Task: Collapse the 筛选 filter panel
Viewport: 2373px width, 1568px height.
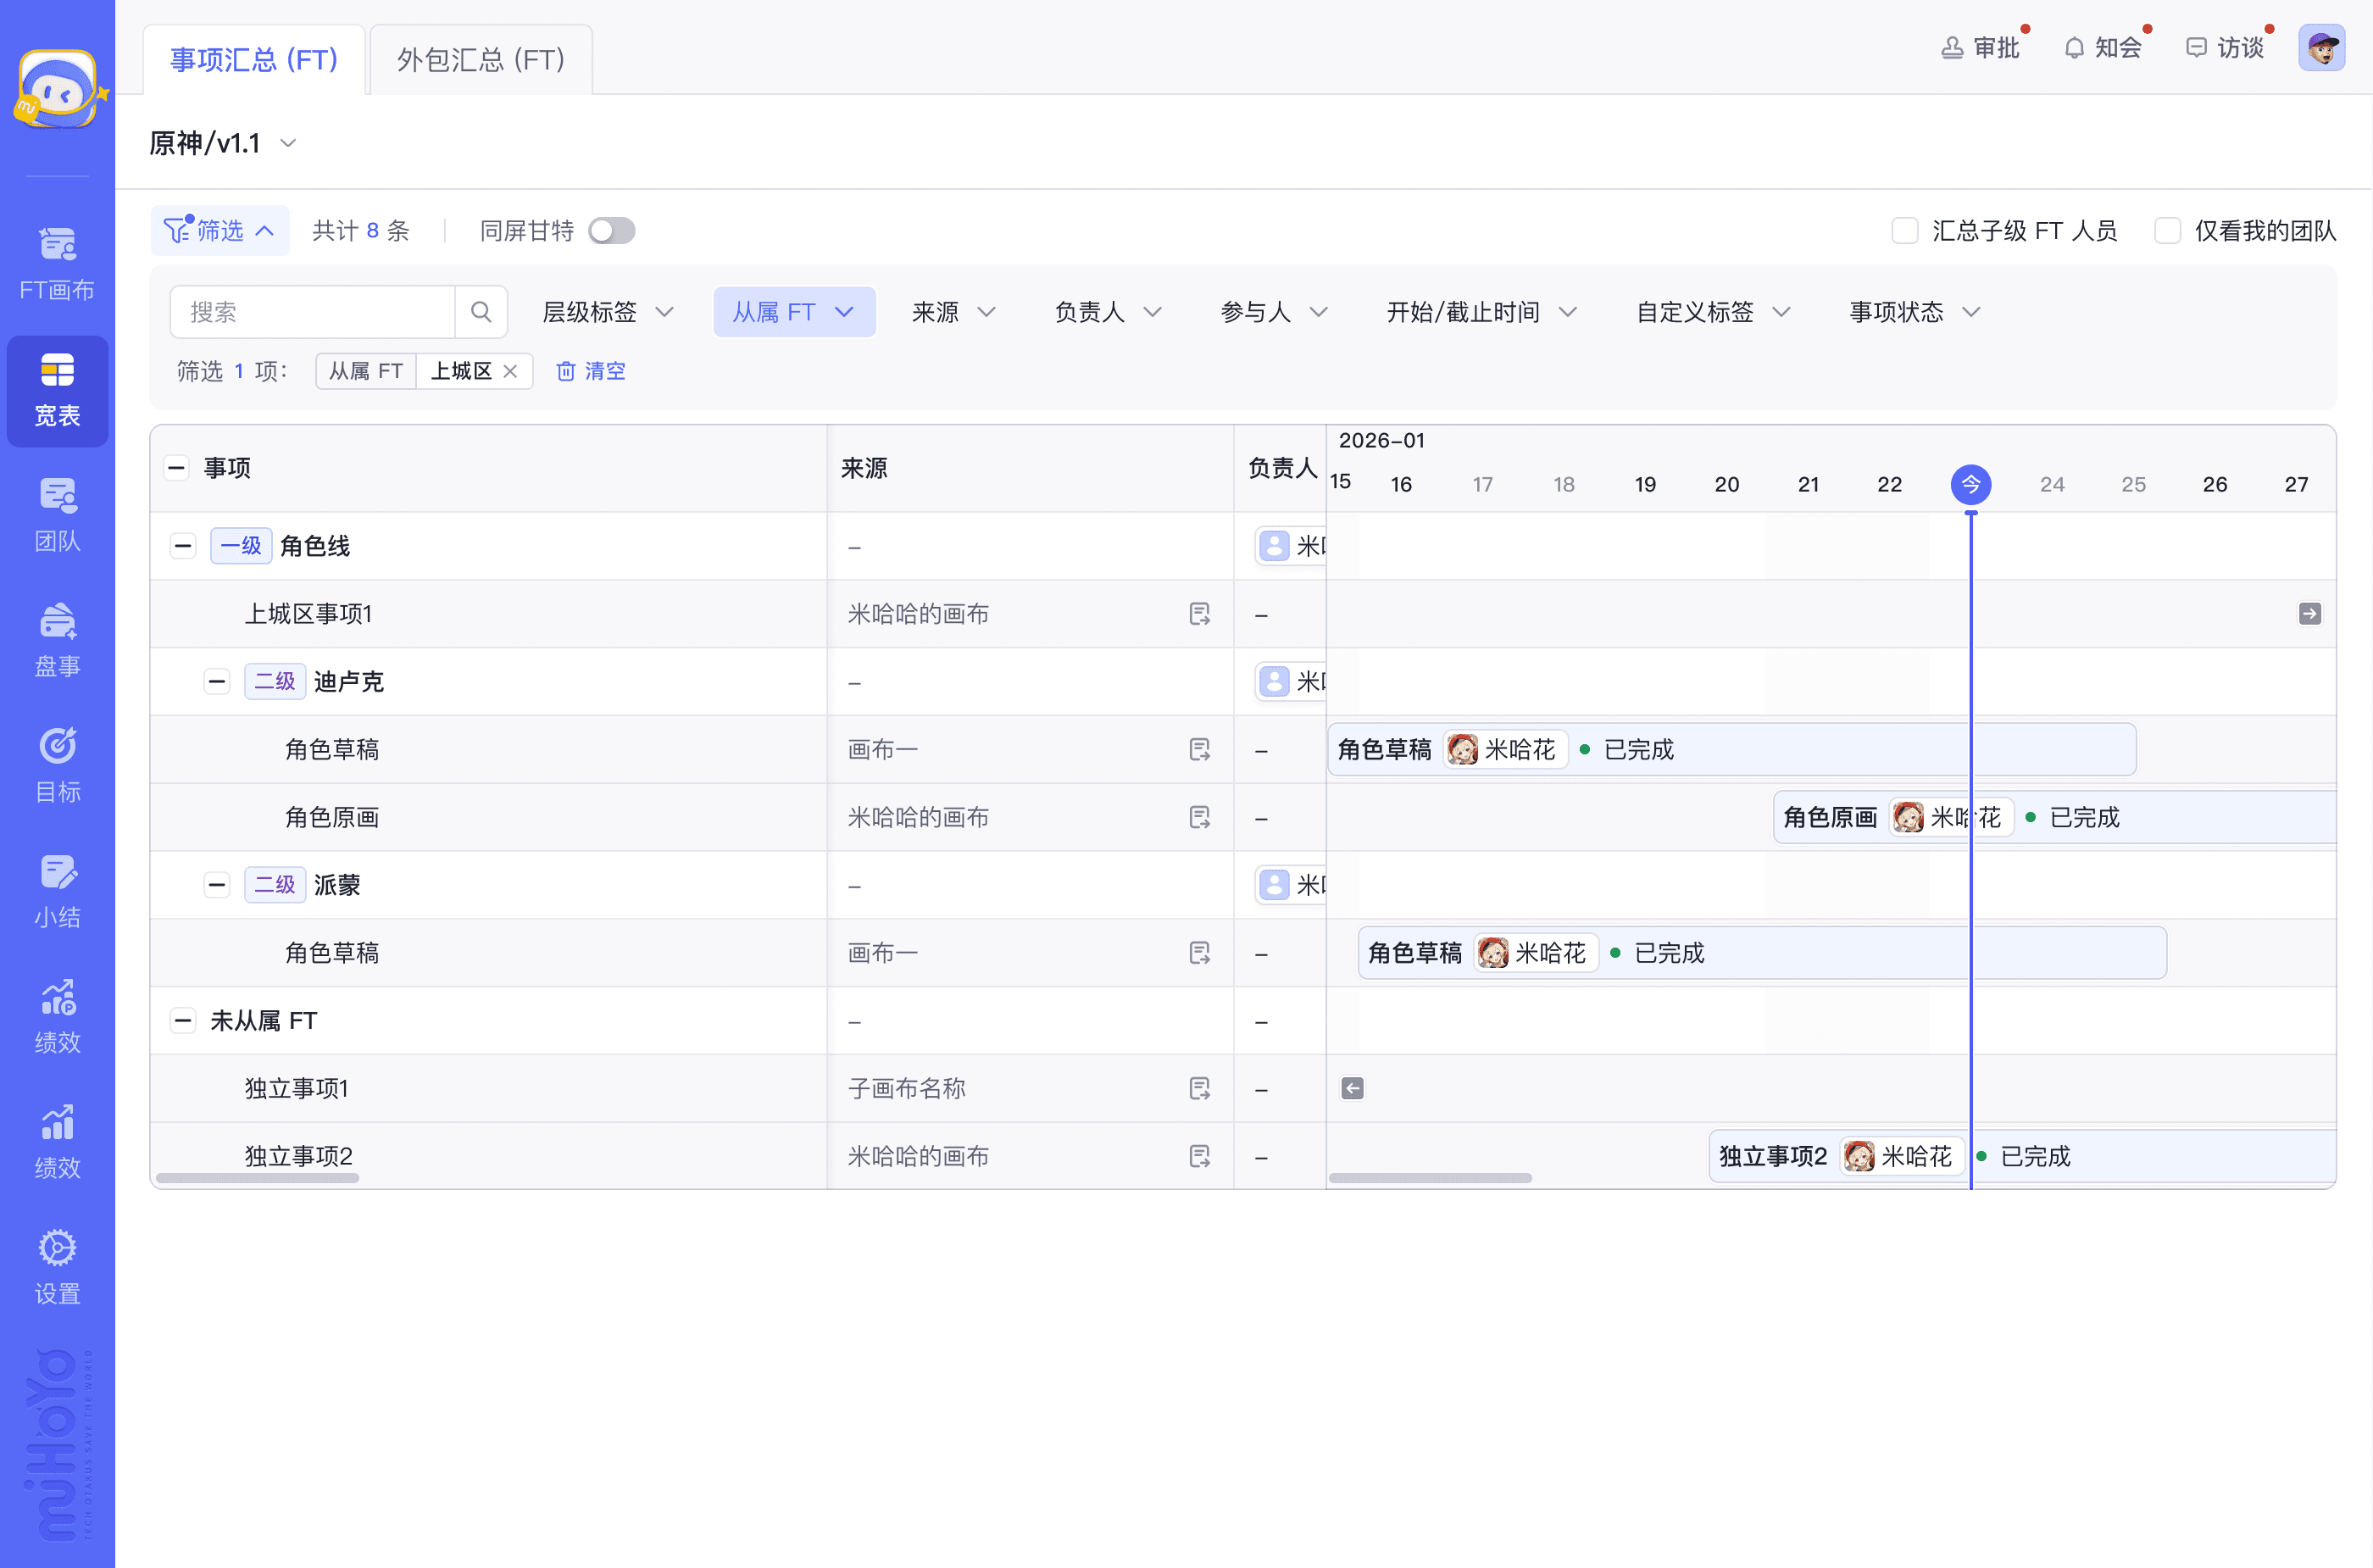Action: coord(220,231)
